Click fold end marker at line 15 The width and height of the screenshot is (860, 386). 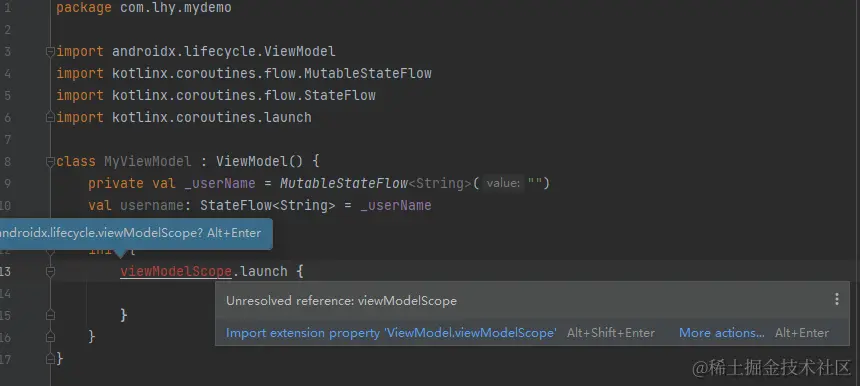pyautogui.click(x=50, y=315)
